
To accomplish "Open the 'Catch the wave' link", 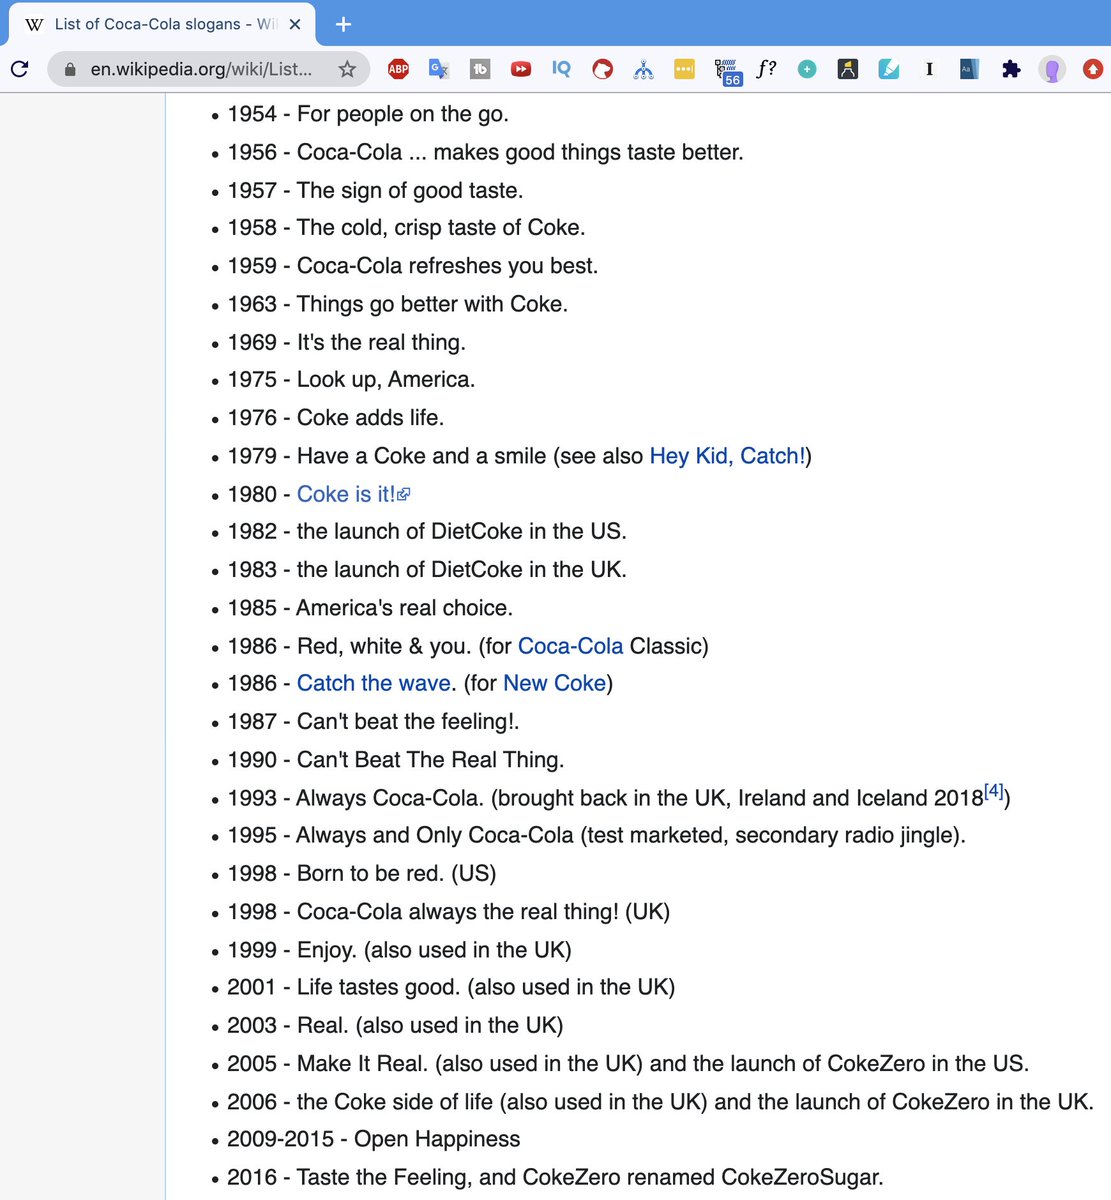I will tap(373, 683).
